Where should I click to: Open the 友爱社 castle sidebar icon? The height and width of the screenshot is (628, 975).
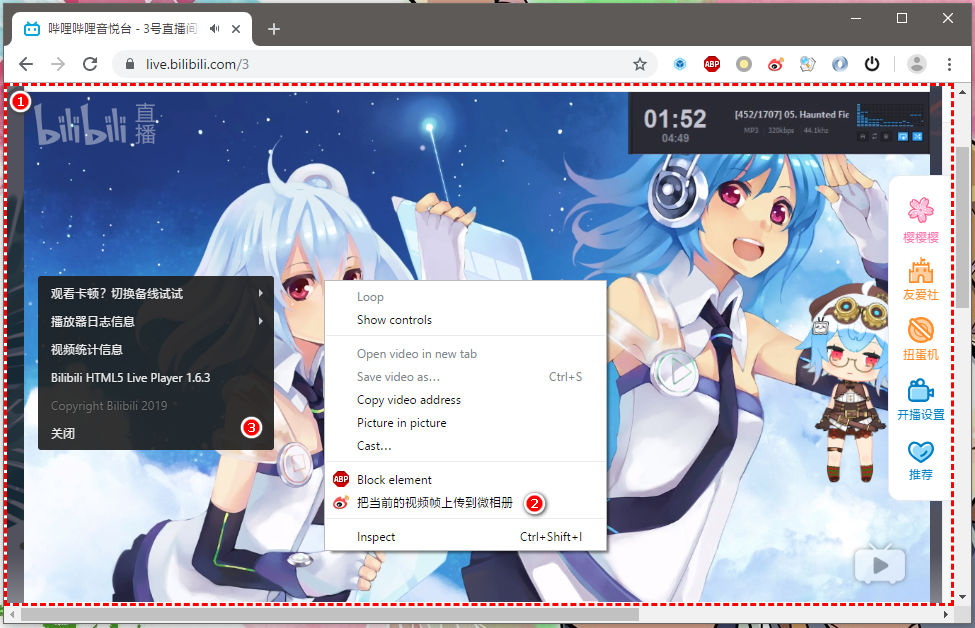(x=921, y=279)
